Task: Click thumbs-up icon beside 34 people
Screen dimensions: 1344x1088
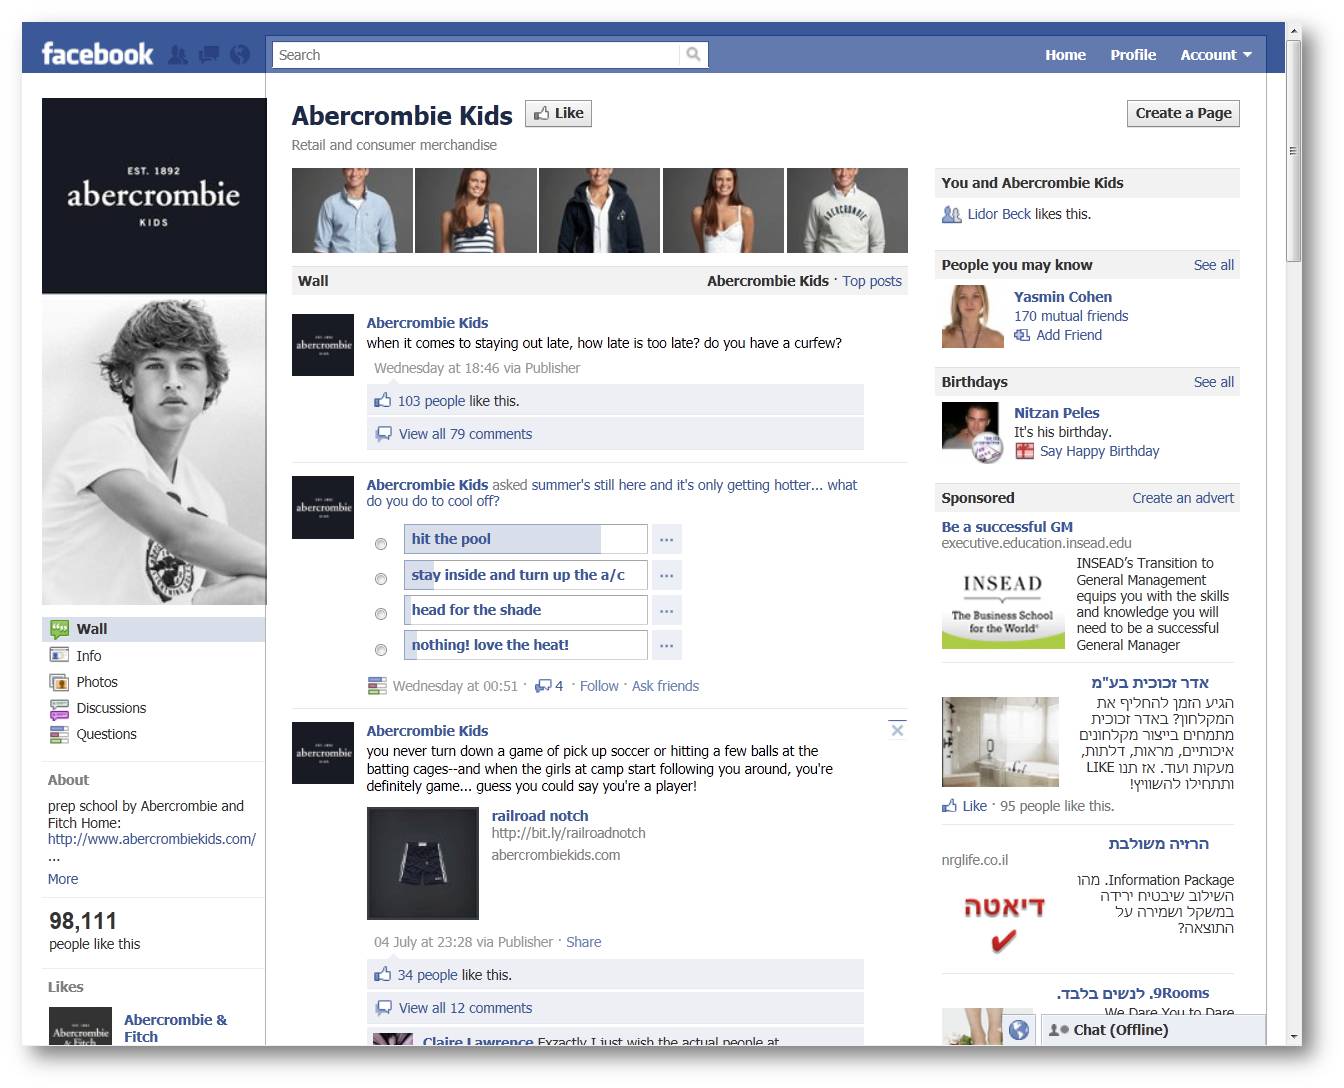Action: (x=382, y=975)
